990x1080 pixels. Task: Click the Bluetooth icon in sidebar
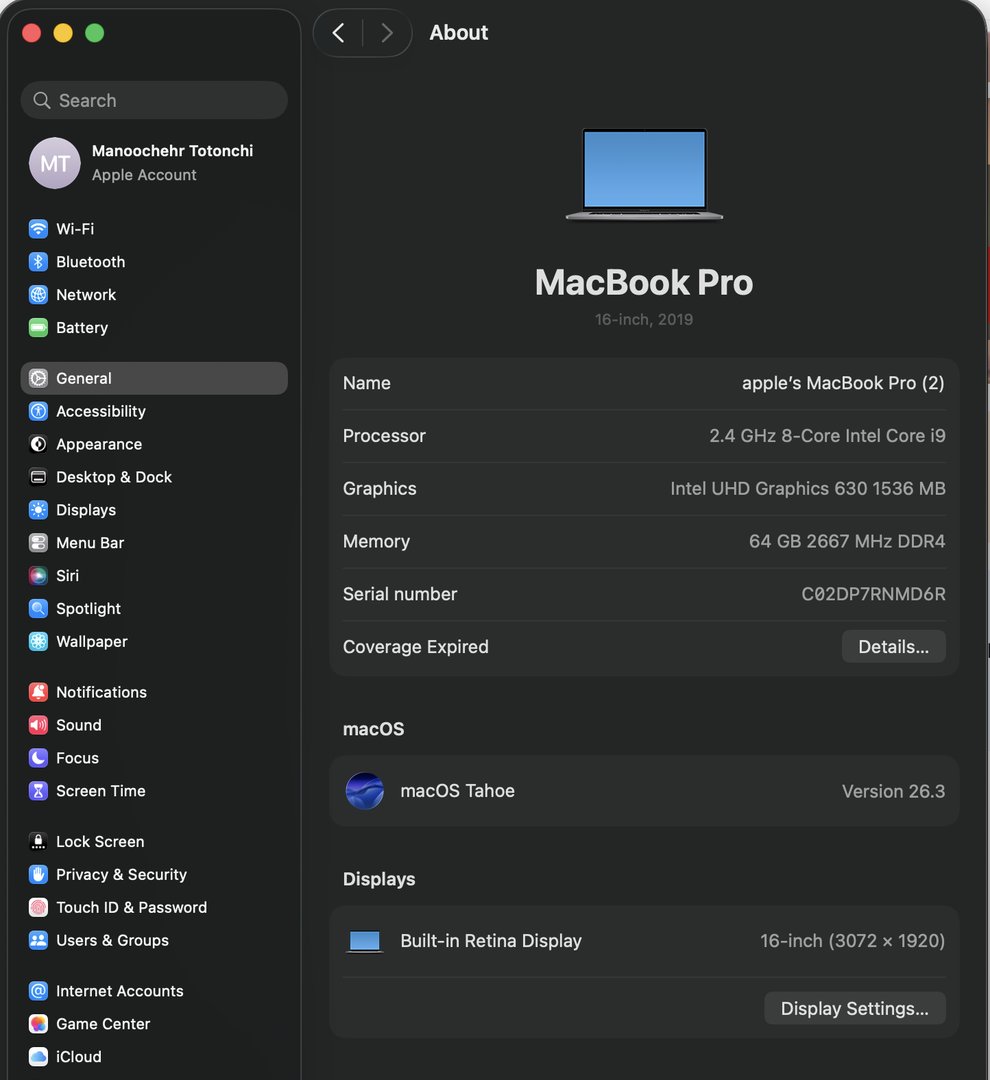(x=39, y=262)
